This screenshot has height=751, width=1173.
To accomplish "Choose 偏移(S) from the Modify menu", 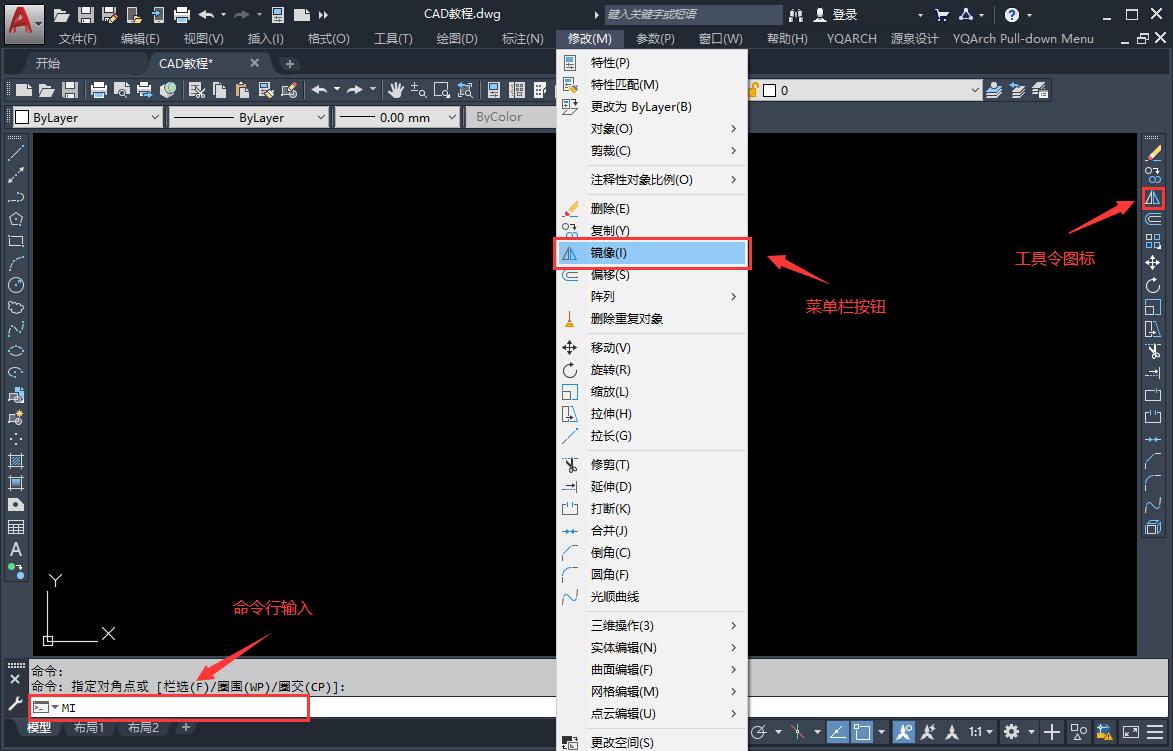I will tap(652, 275).
